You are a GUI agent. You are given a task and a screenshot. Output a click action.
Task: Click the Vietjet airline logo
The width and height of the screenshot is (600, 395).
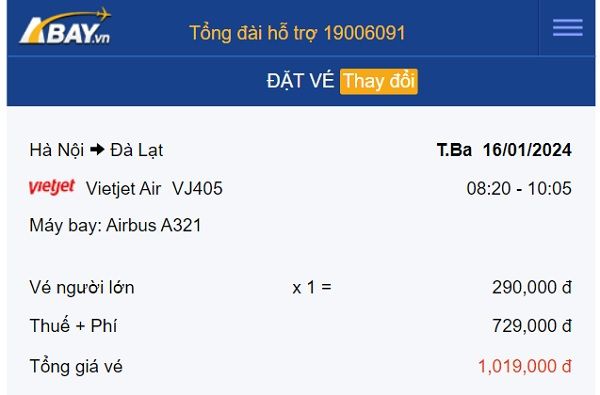pyautogui.click(x=52, y=187)
